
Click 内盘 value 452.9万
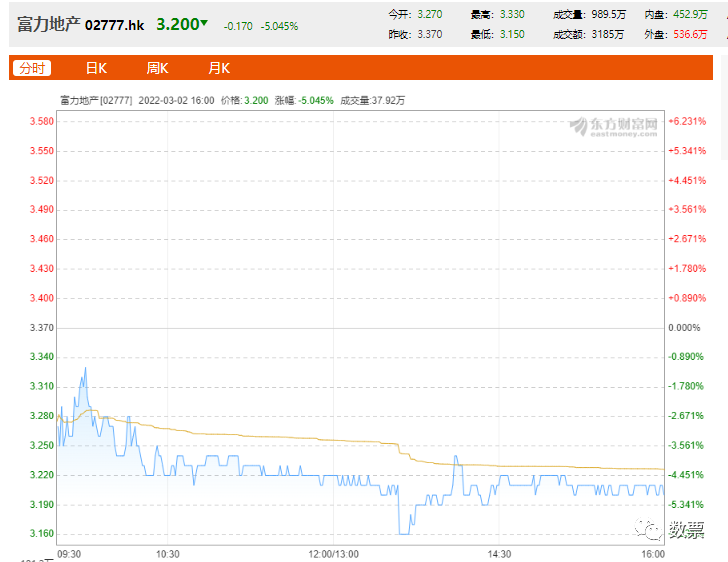click(690, 14)
